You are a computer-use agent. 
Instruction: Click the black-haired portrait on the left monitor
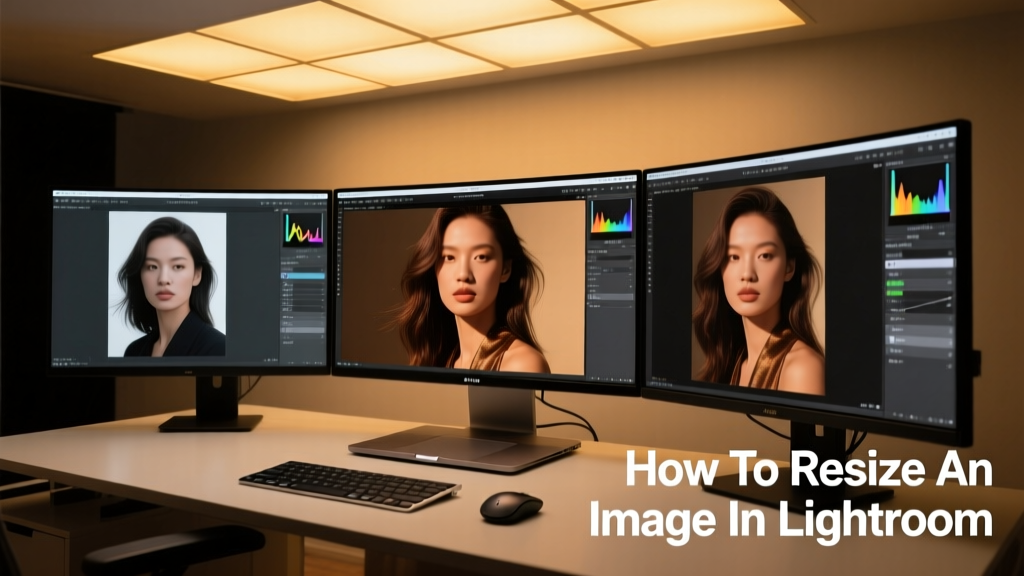[167, 284]
